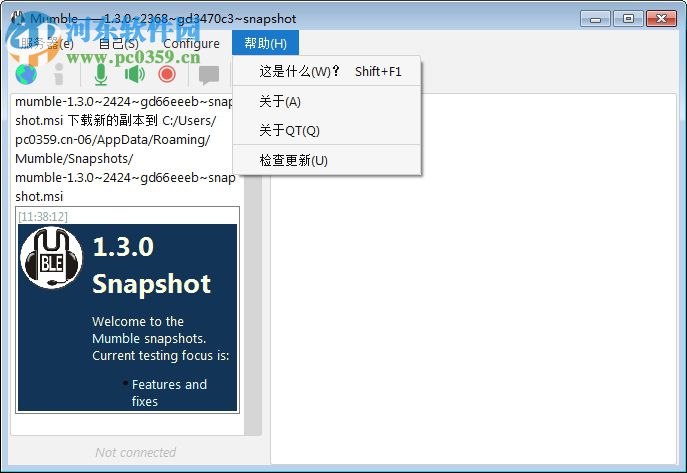
Task: Click the globe Connect to server icon
Action: (x=26, y=74)
